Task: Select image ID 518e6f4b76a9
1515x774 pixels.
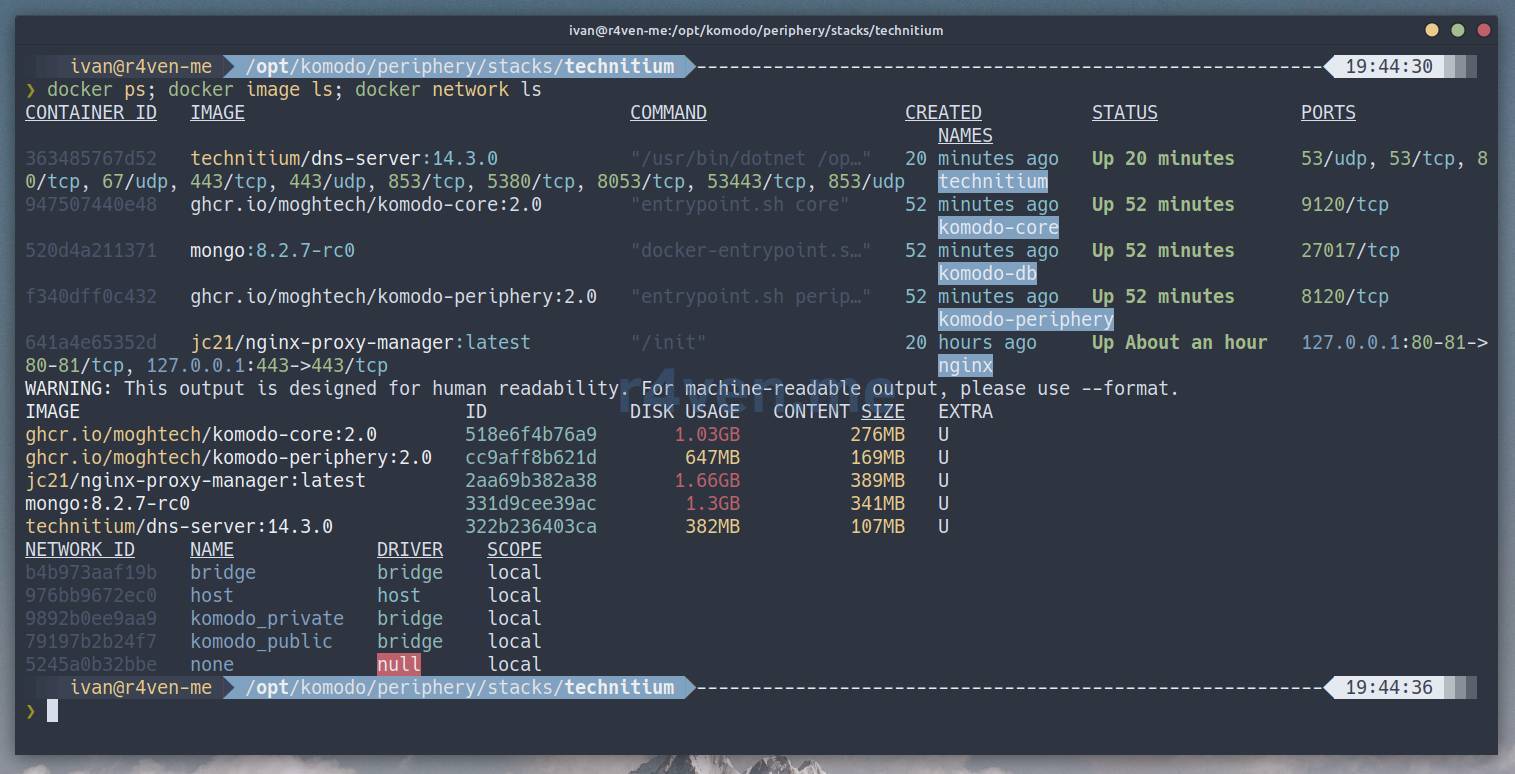Action: pos(530,434)
